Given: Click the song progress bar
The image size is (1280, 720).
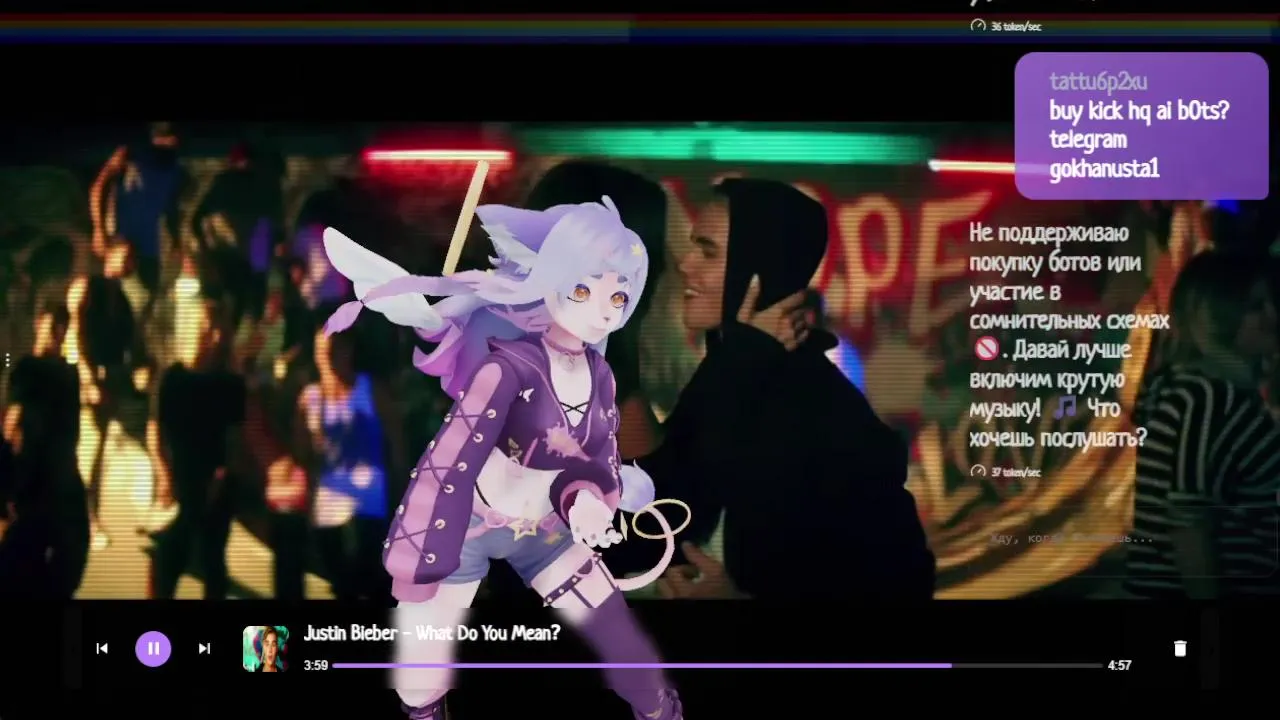Looking at the screenshot, I should 717,665.
